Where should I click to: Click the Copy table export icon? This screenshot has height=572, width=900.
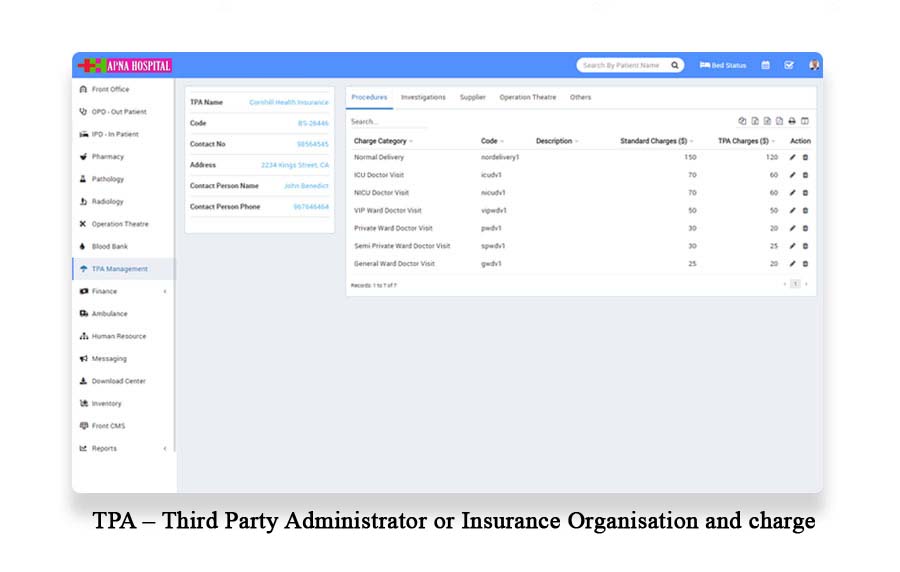[742, 121]
